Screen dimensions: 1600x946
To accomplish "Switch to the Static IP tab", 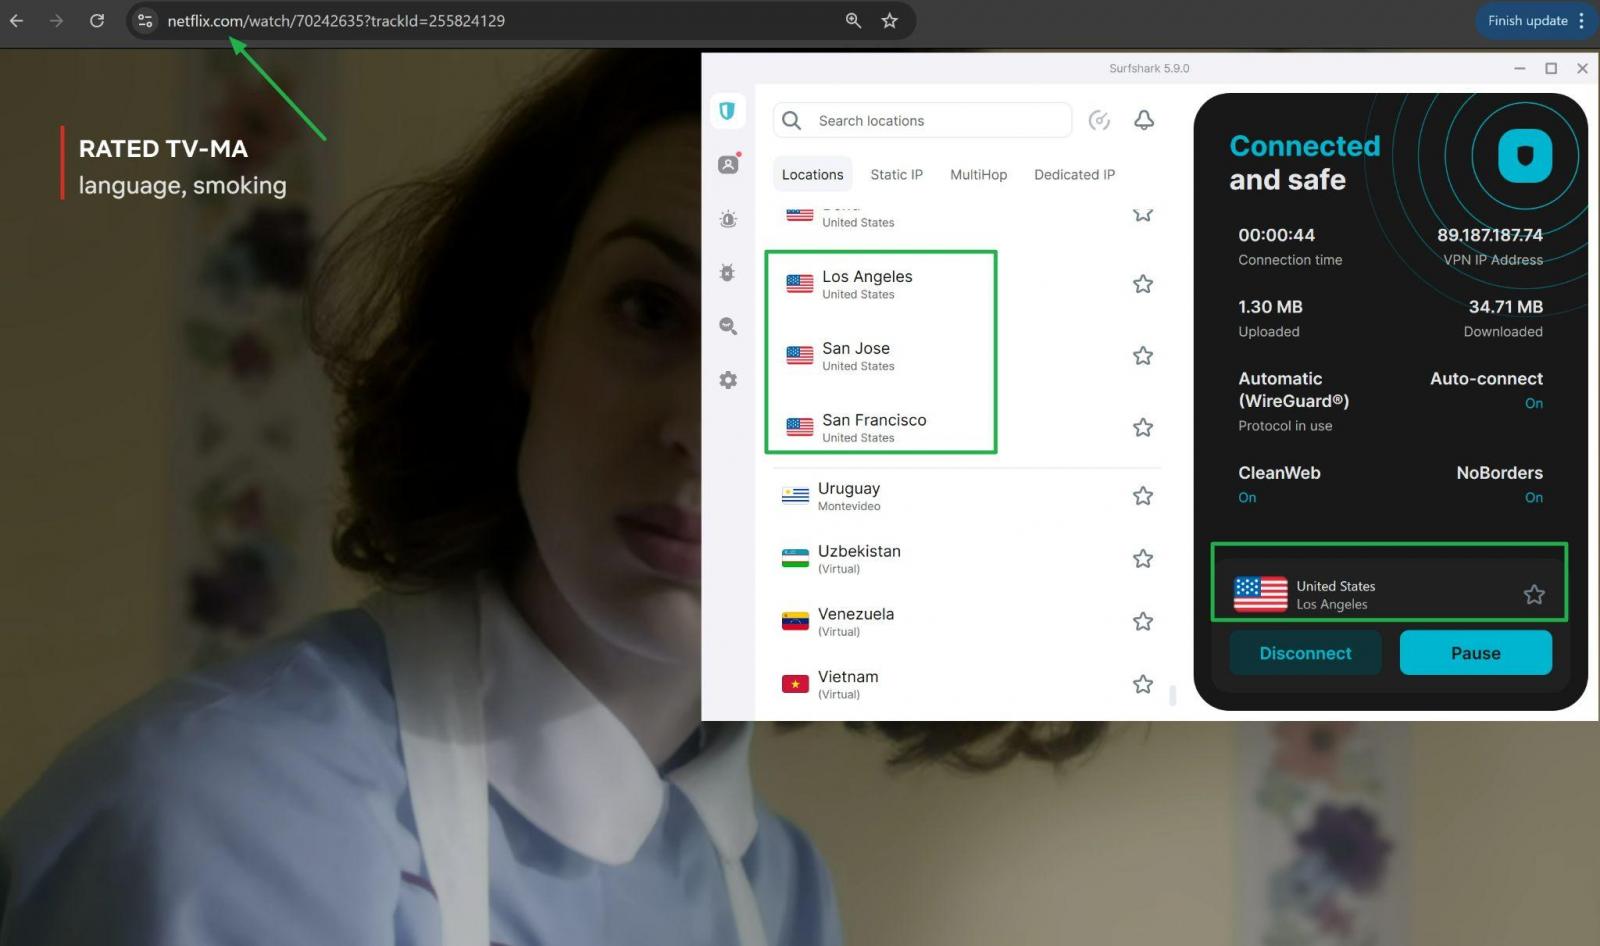I will [896, 174].
